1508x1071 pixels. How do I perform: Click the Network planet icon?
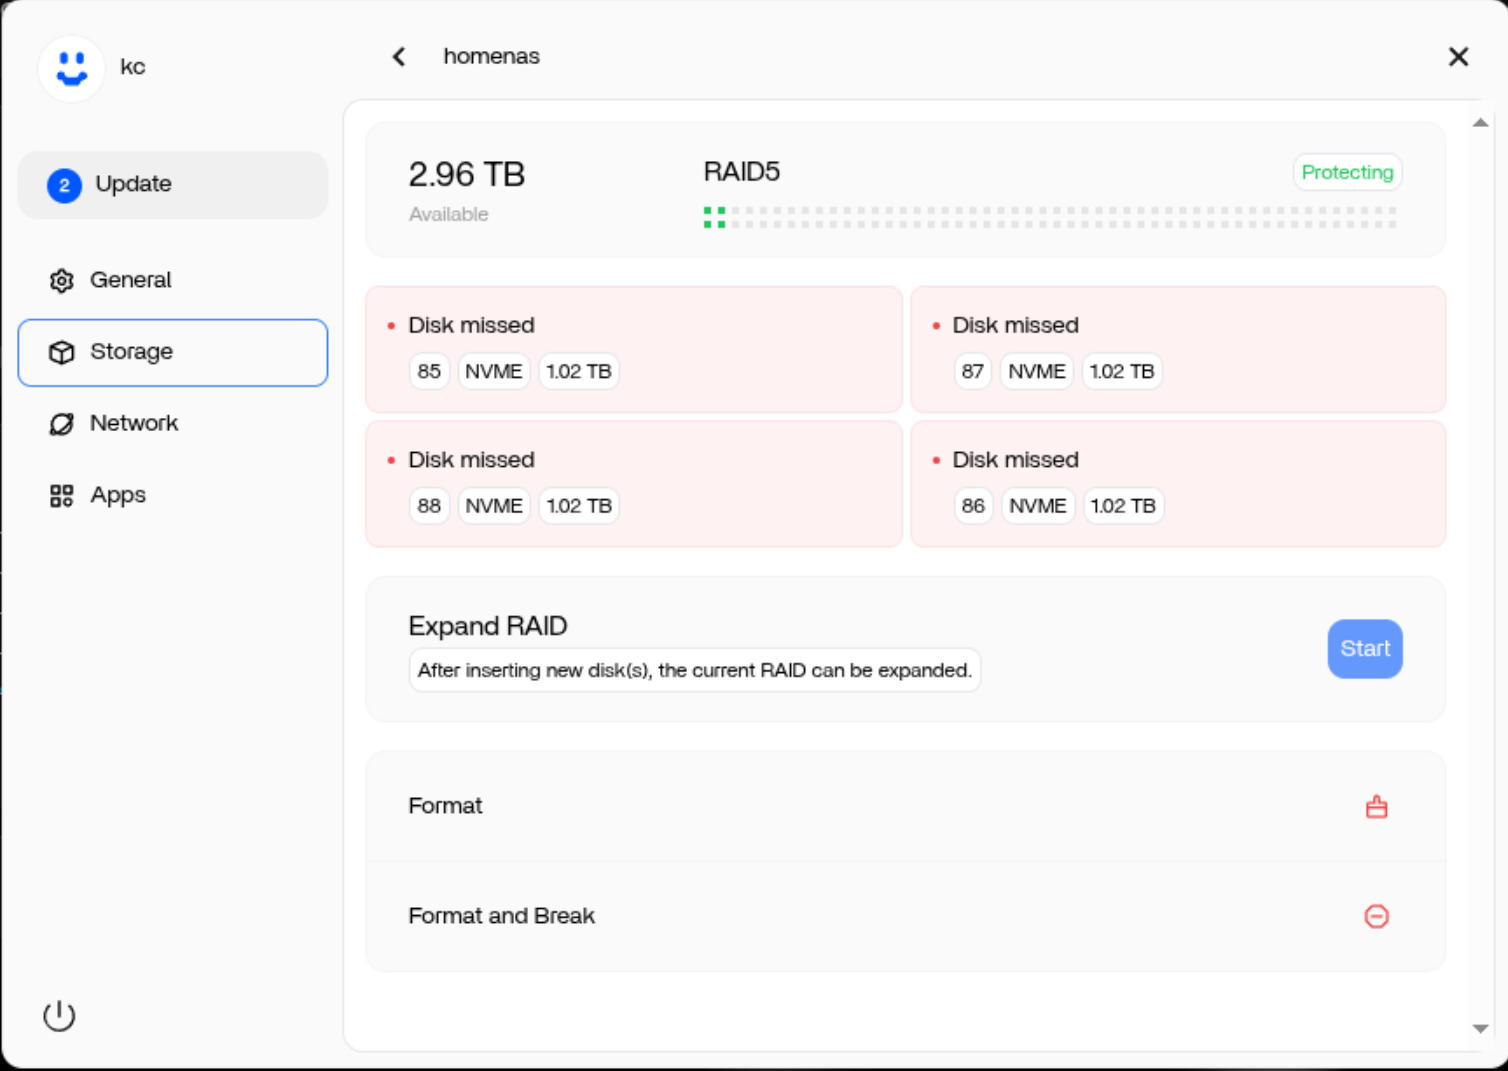point(62,424)
